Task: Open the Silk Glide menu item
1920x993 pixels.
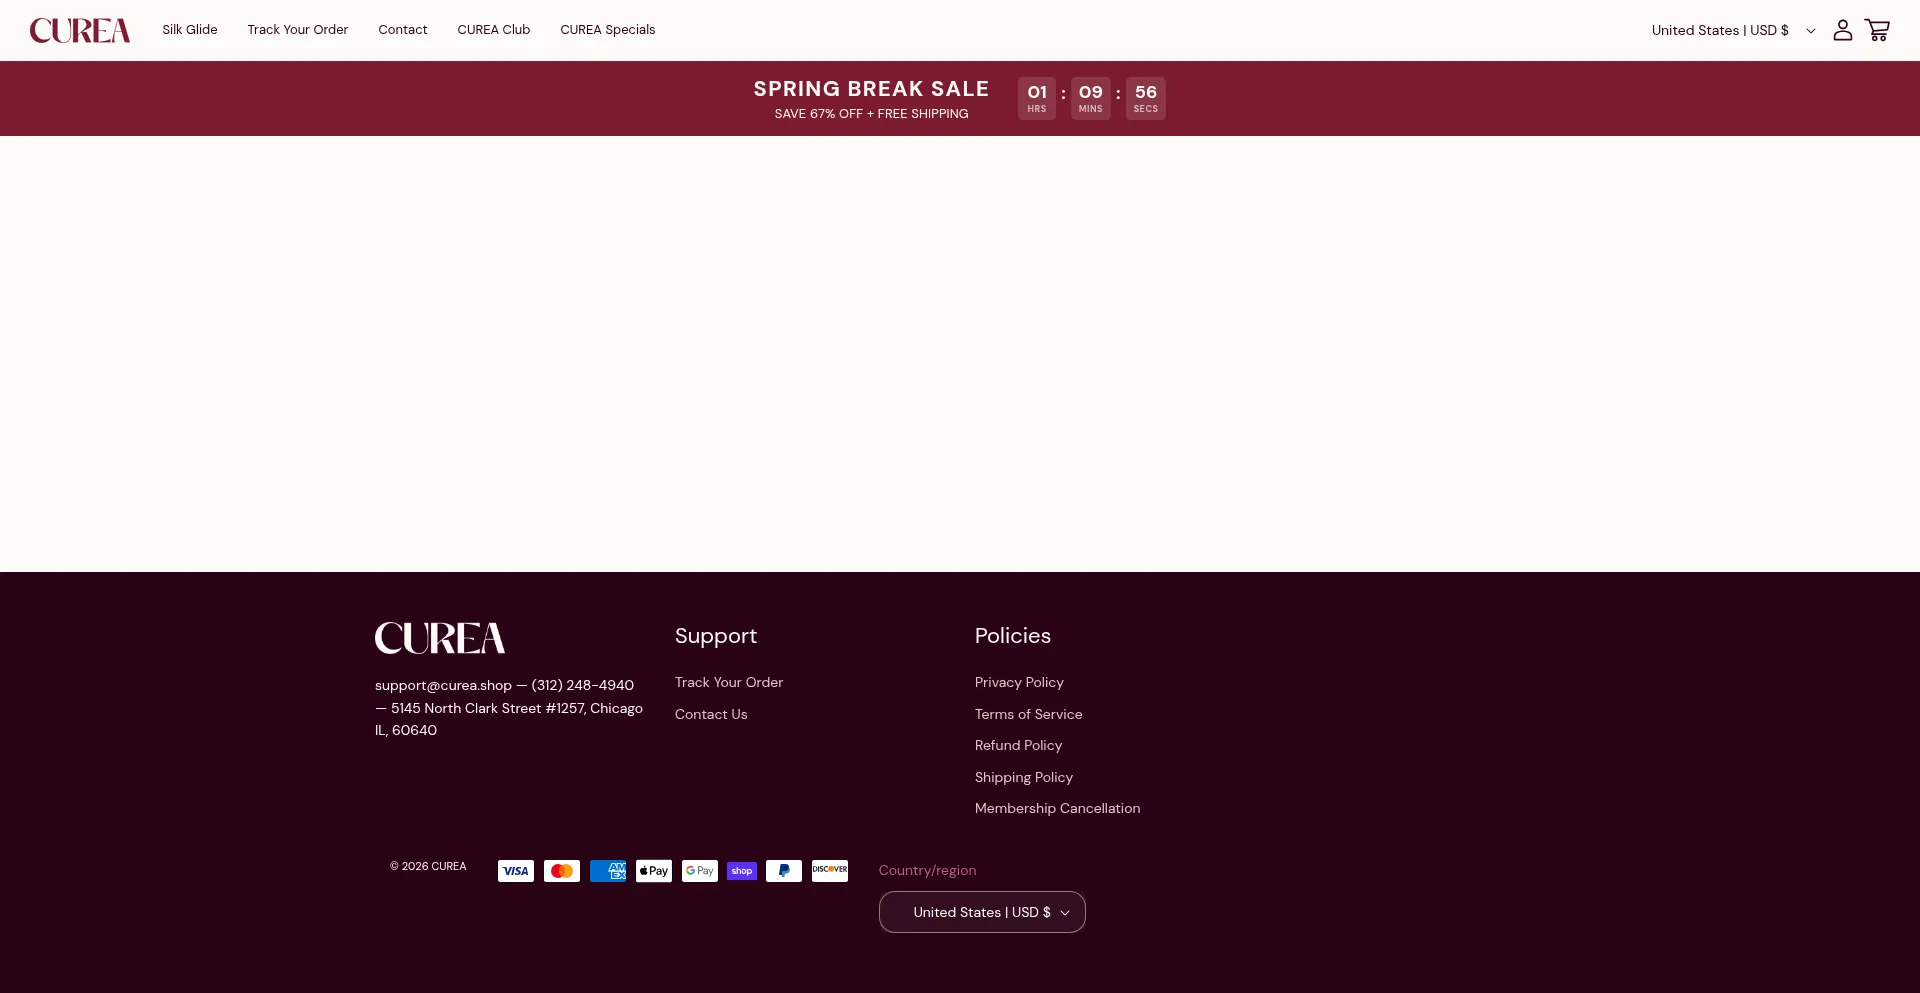Action: tap(190, 30)
